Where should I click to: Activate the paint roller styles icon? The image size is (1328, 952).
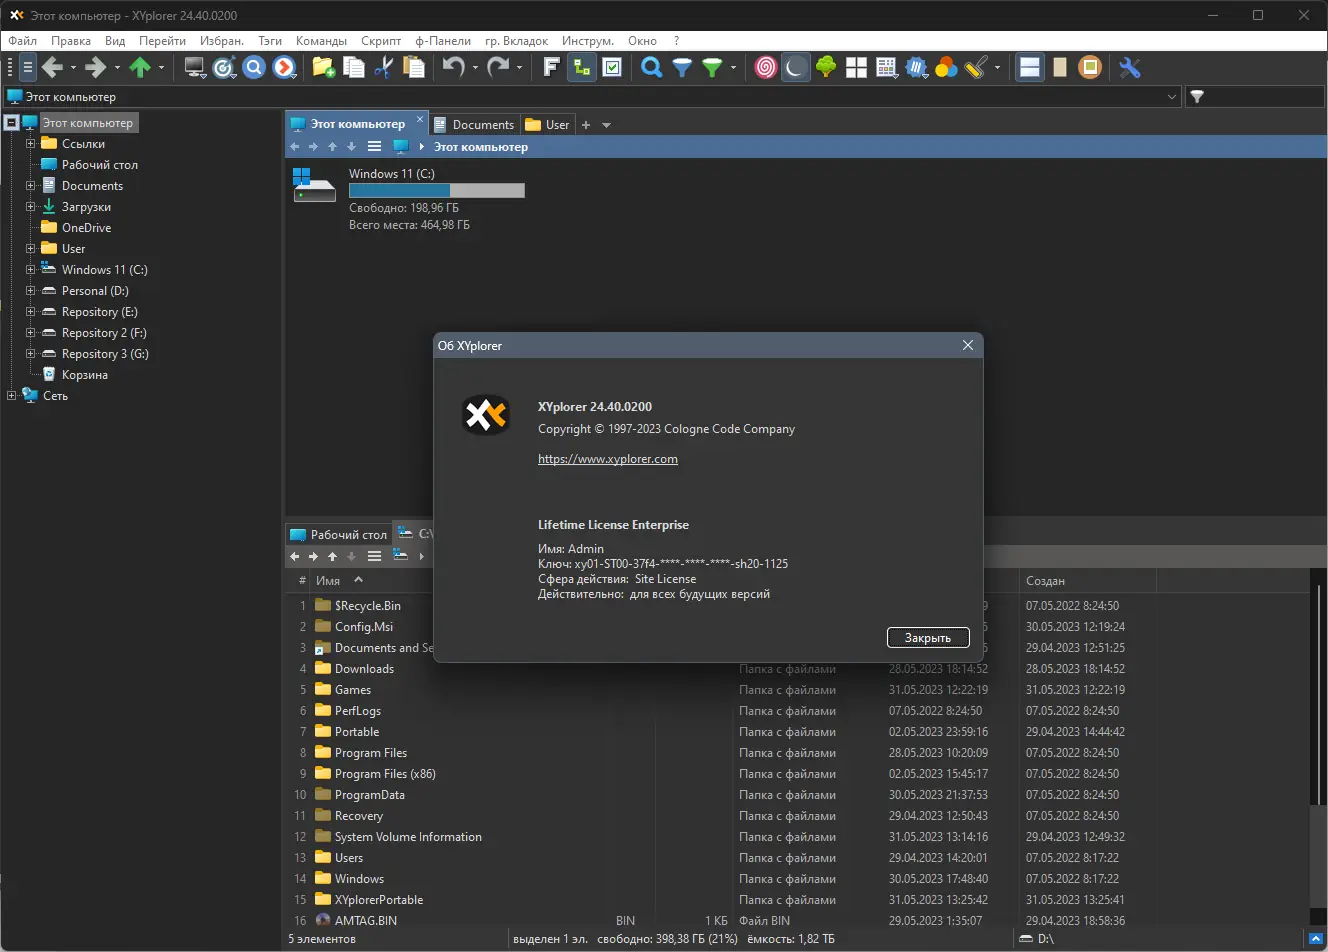[x=976, y=67]
